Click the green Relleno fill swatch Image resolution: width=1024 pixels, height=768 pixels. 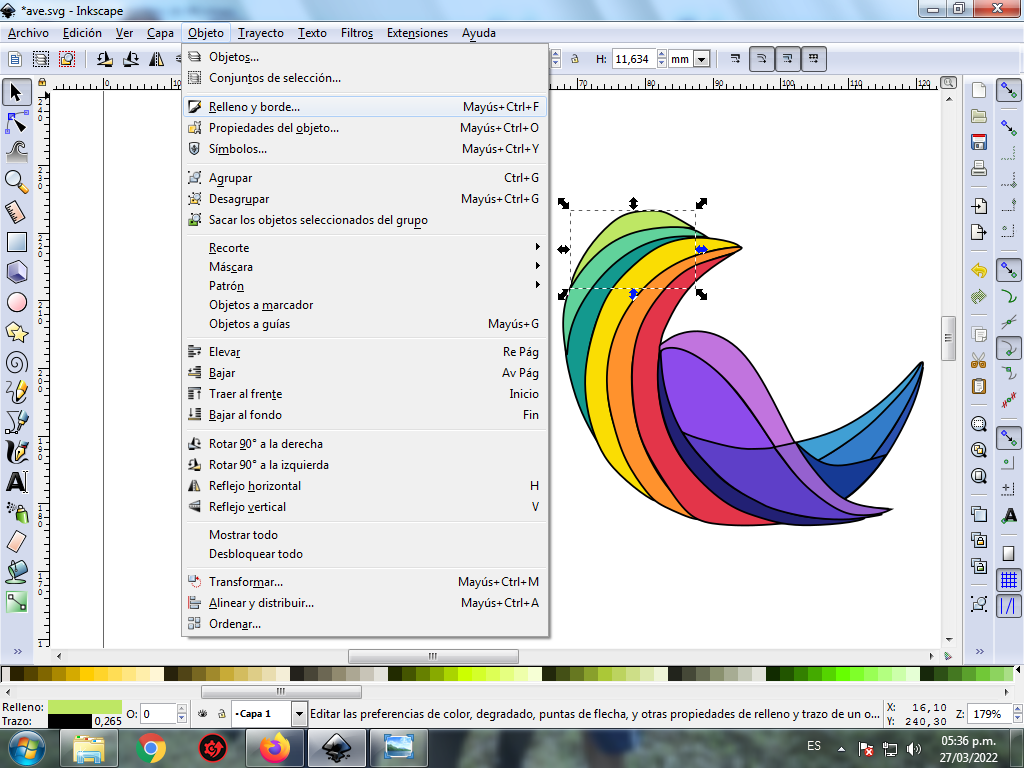coord(84,707)
